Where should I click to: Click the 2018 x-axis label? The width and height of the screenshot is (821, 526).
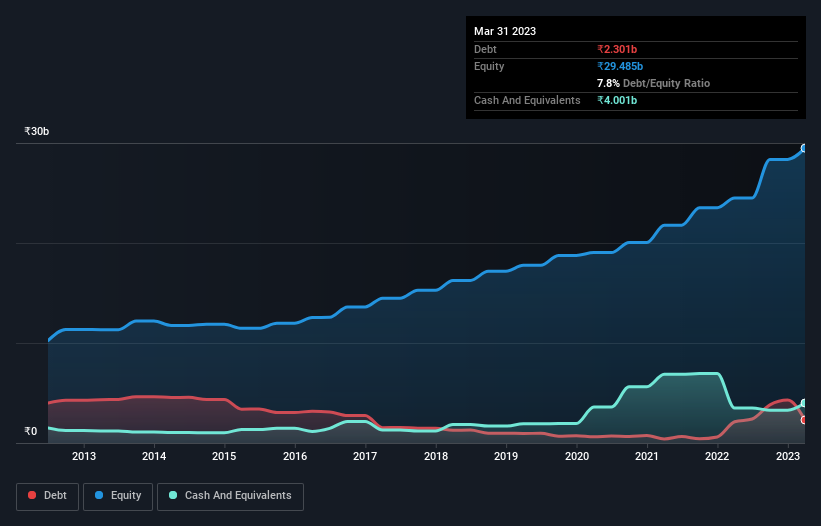436,456
